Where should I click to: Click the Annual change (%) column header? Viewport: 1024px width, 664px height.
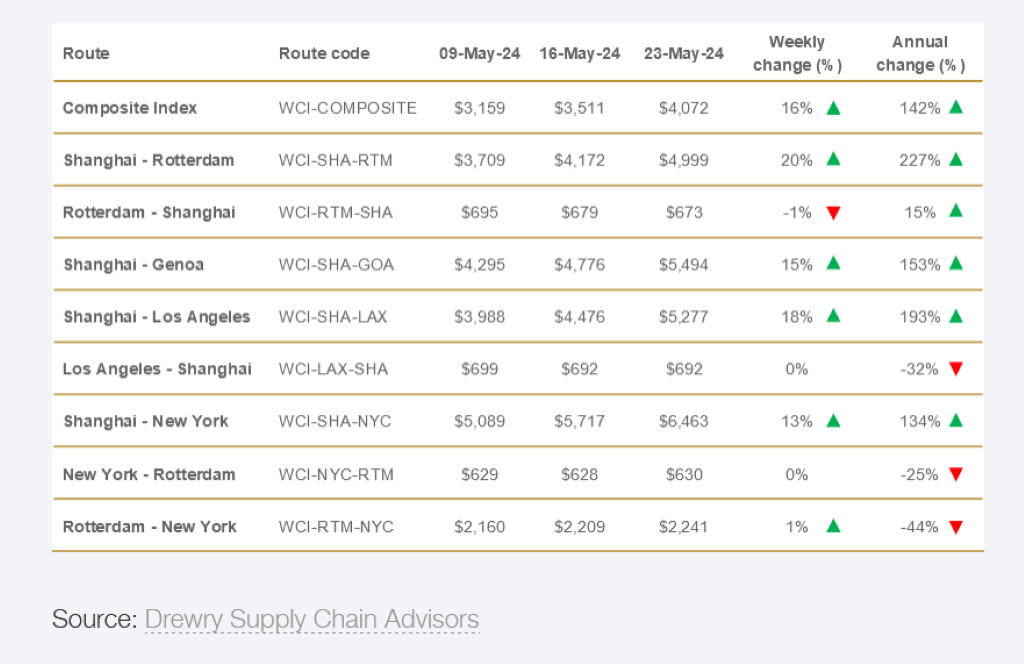pos(920,54)
